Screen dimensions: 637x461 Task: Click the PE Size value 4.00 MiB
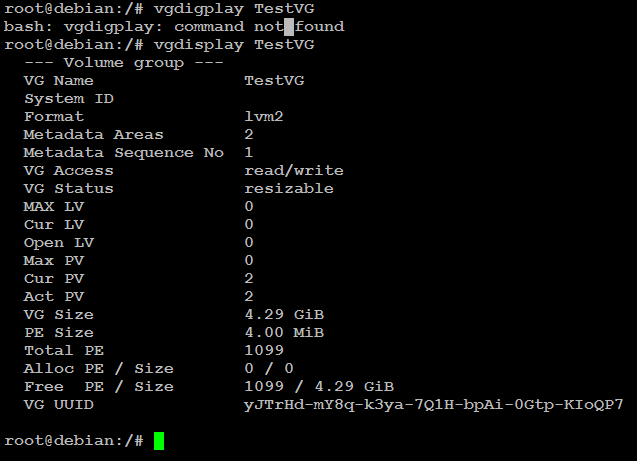pos(284,332)
